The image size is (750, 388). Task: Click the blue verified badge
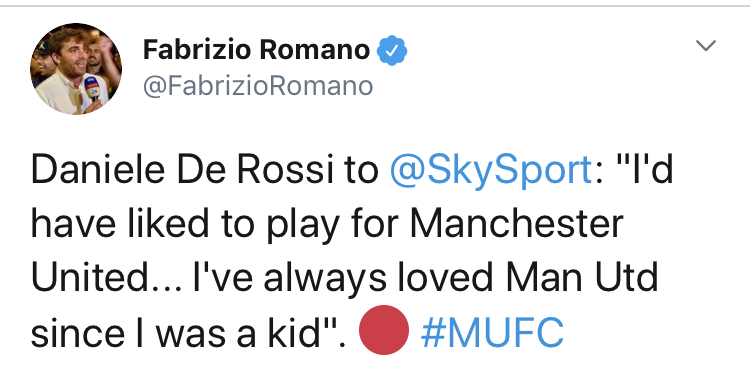tap(392, 50)
